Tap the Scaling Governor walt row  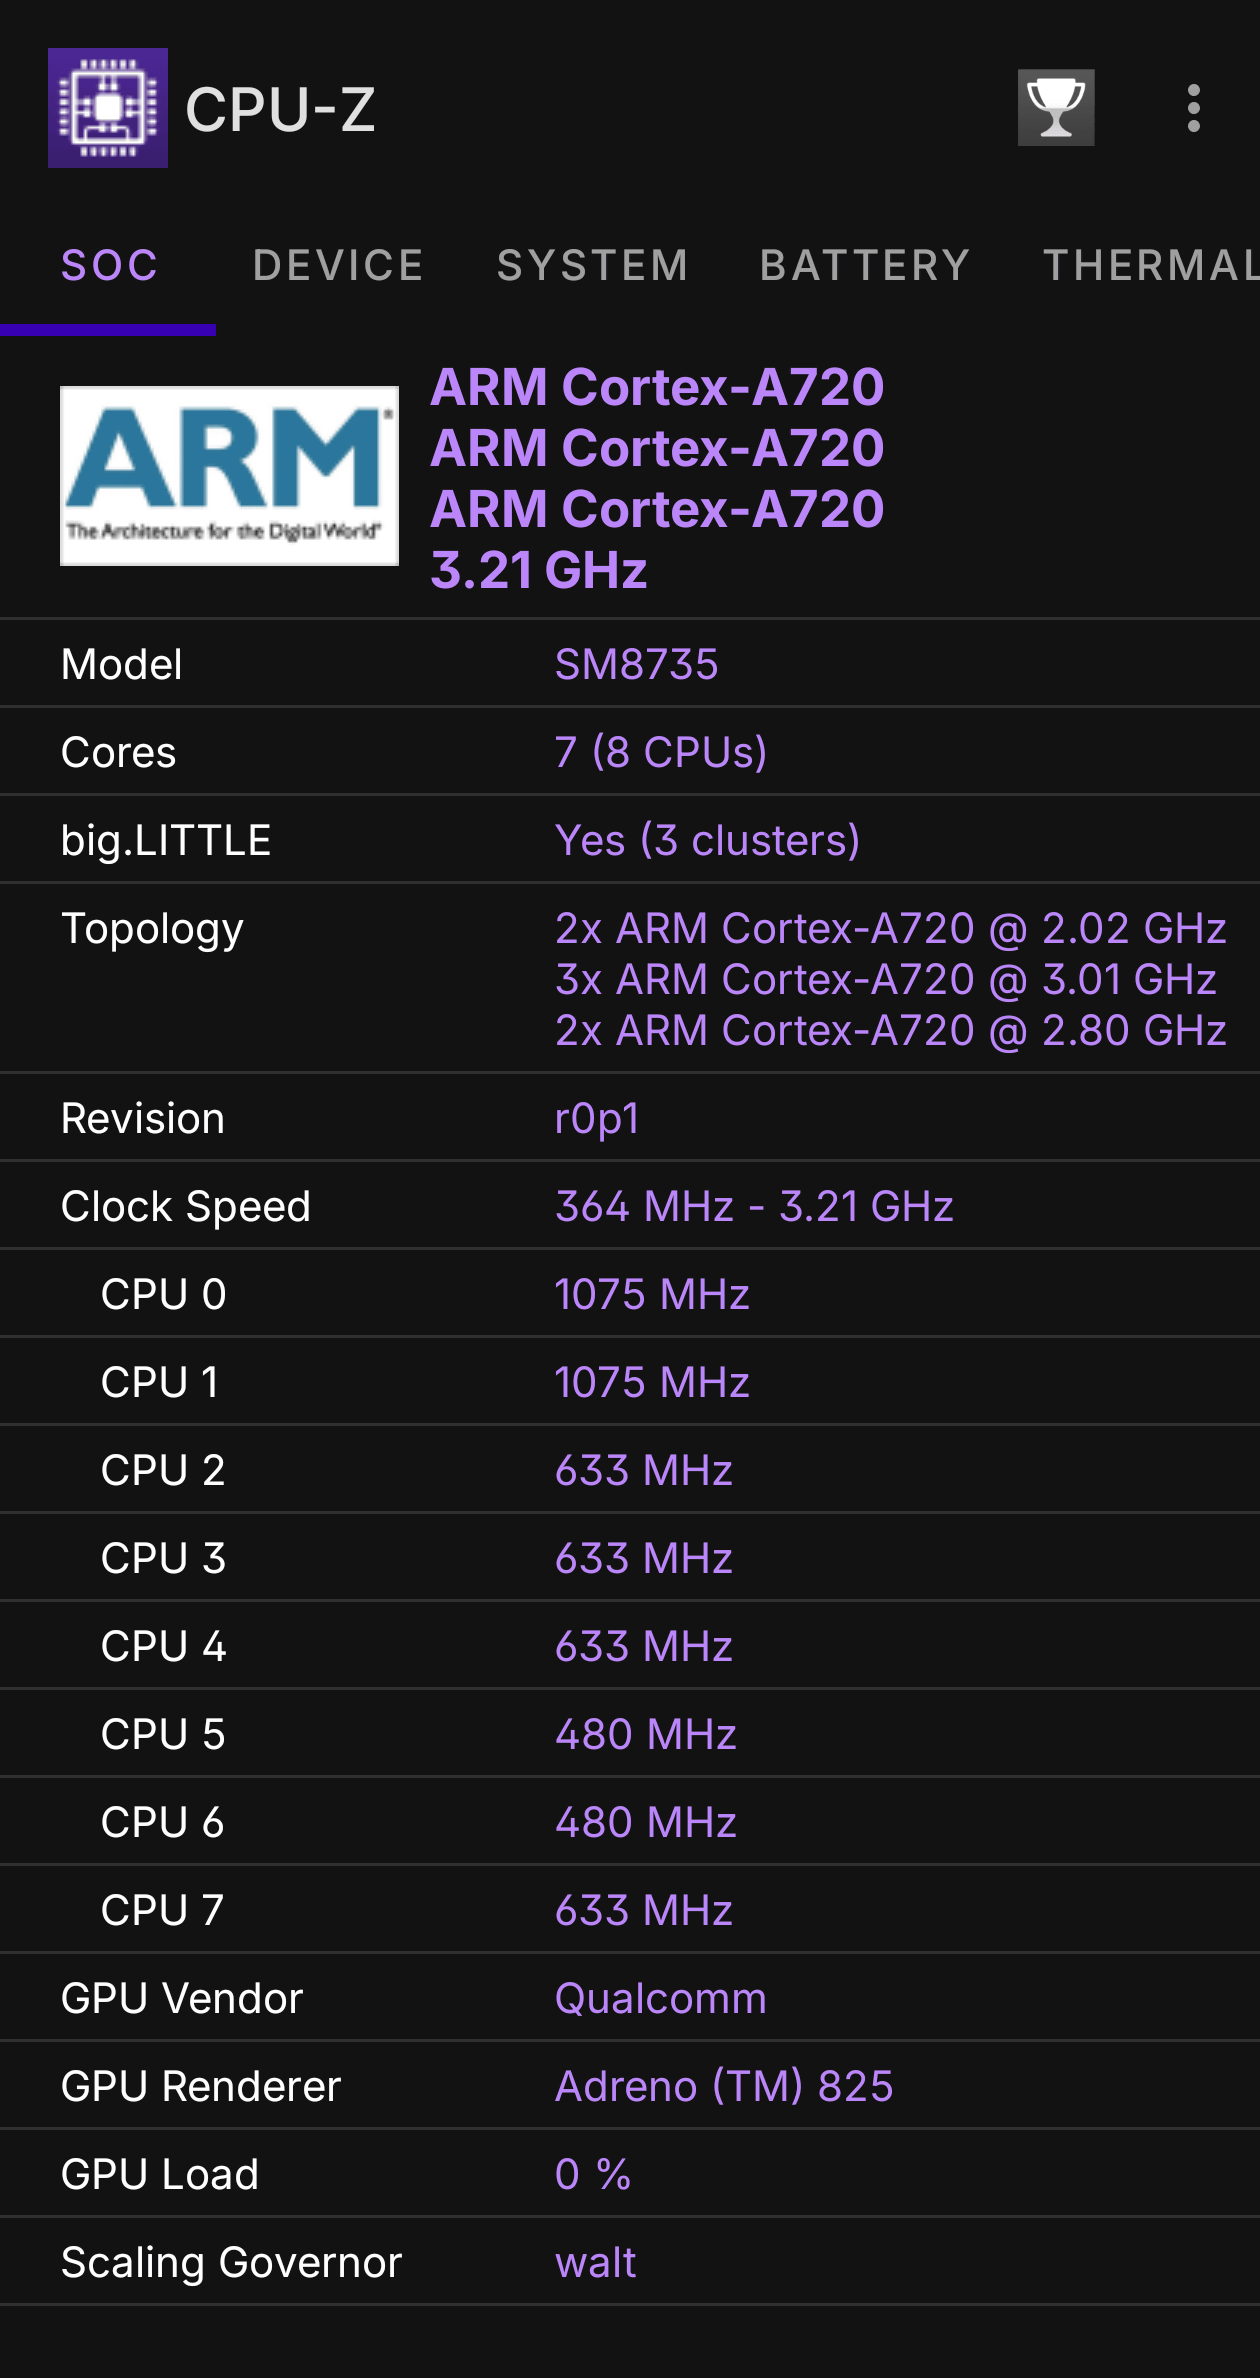(630, 2262)
